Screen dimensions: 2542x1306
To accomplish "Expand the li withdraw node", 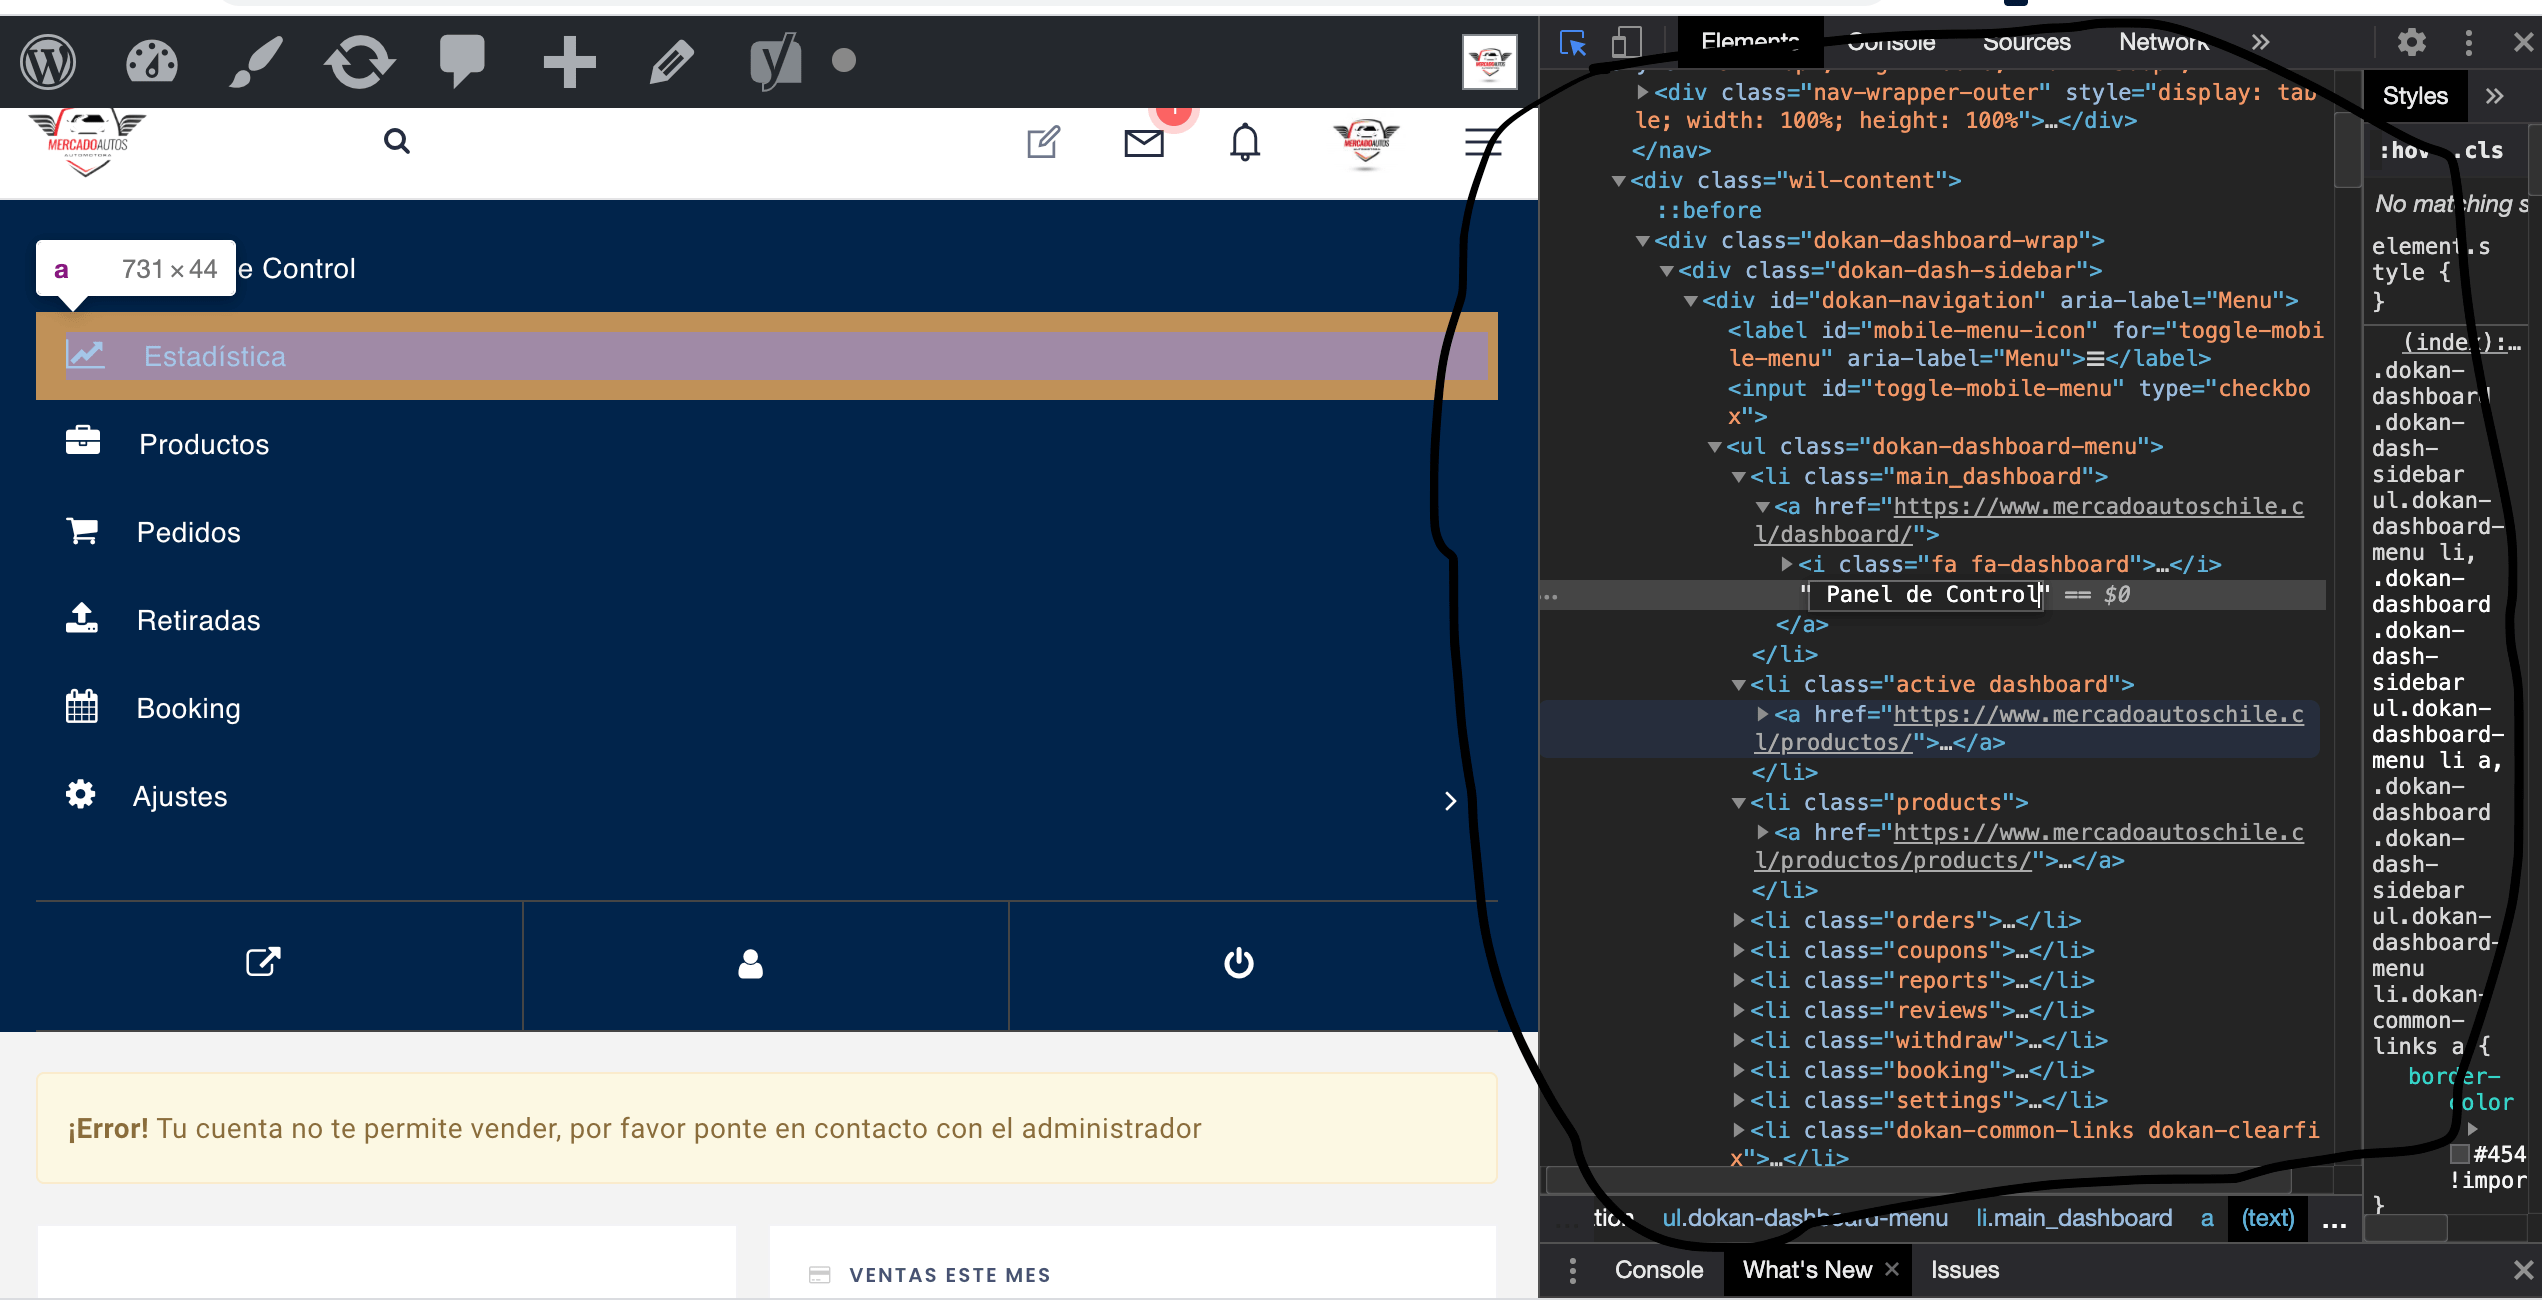I will (1738, 1040).
